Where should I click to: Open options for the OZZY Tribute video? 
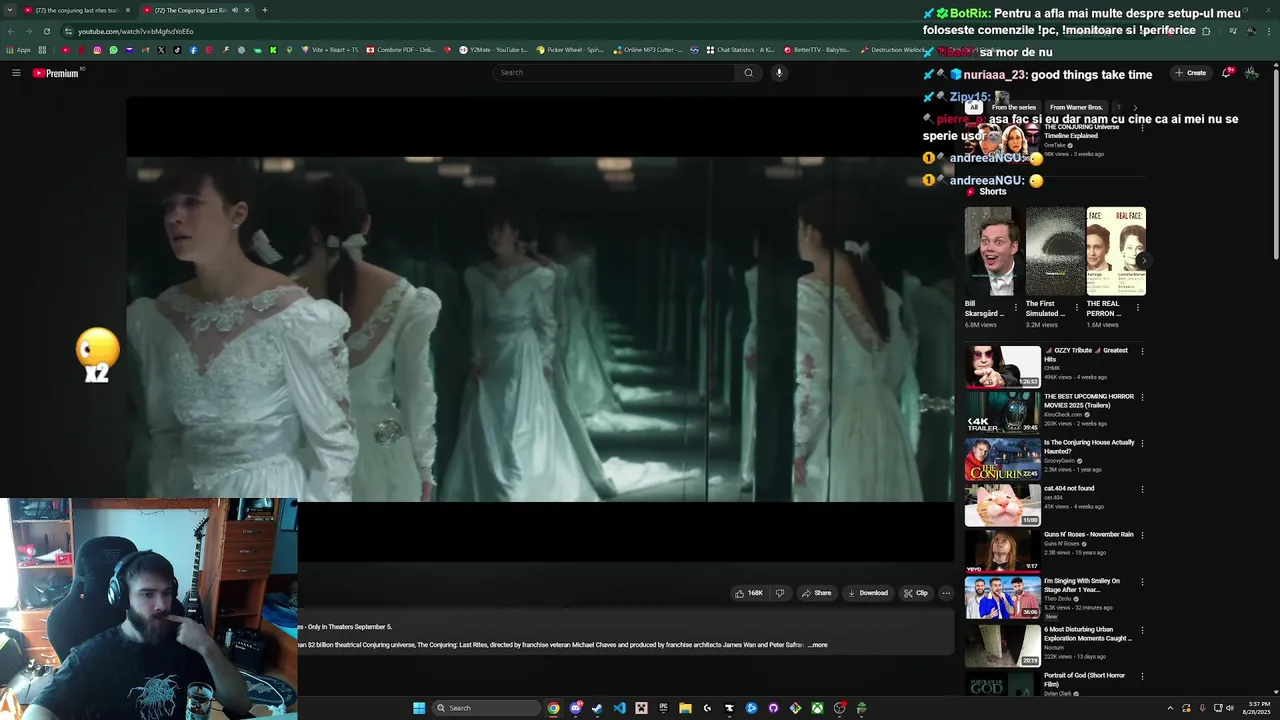tap(1142, 351)
